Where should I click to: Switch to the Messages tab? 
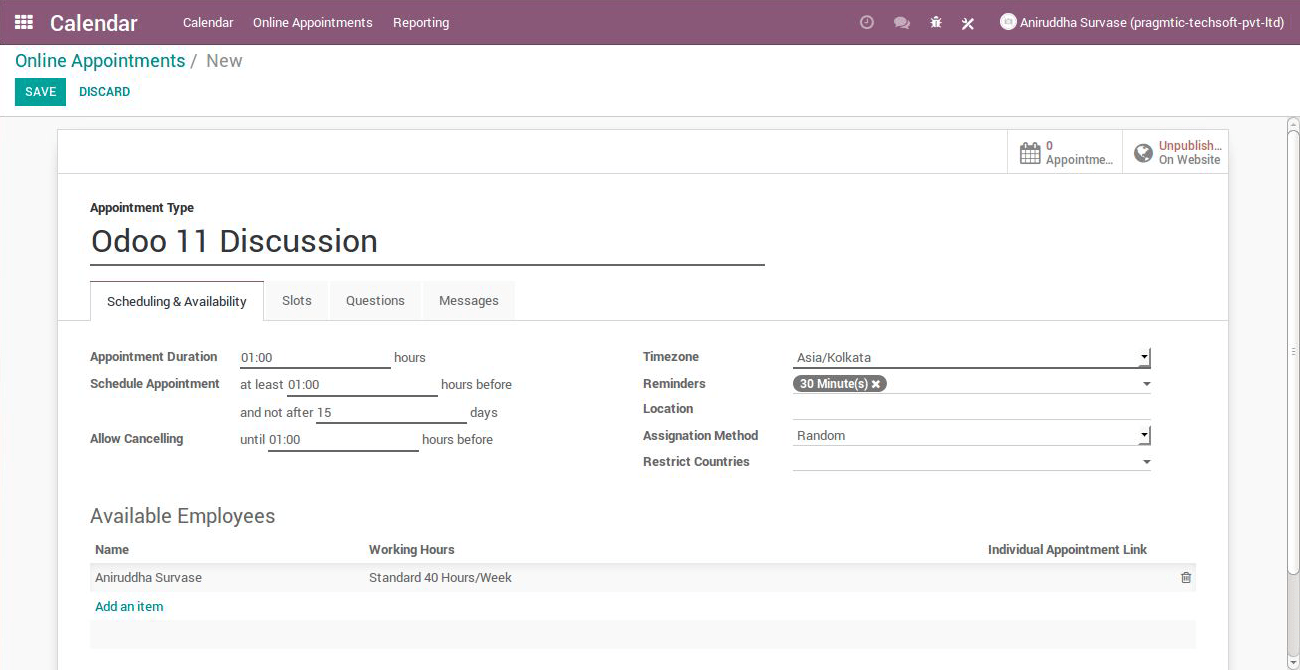(x=469, y=300)
